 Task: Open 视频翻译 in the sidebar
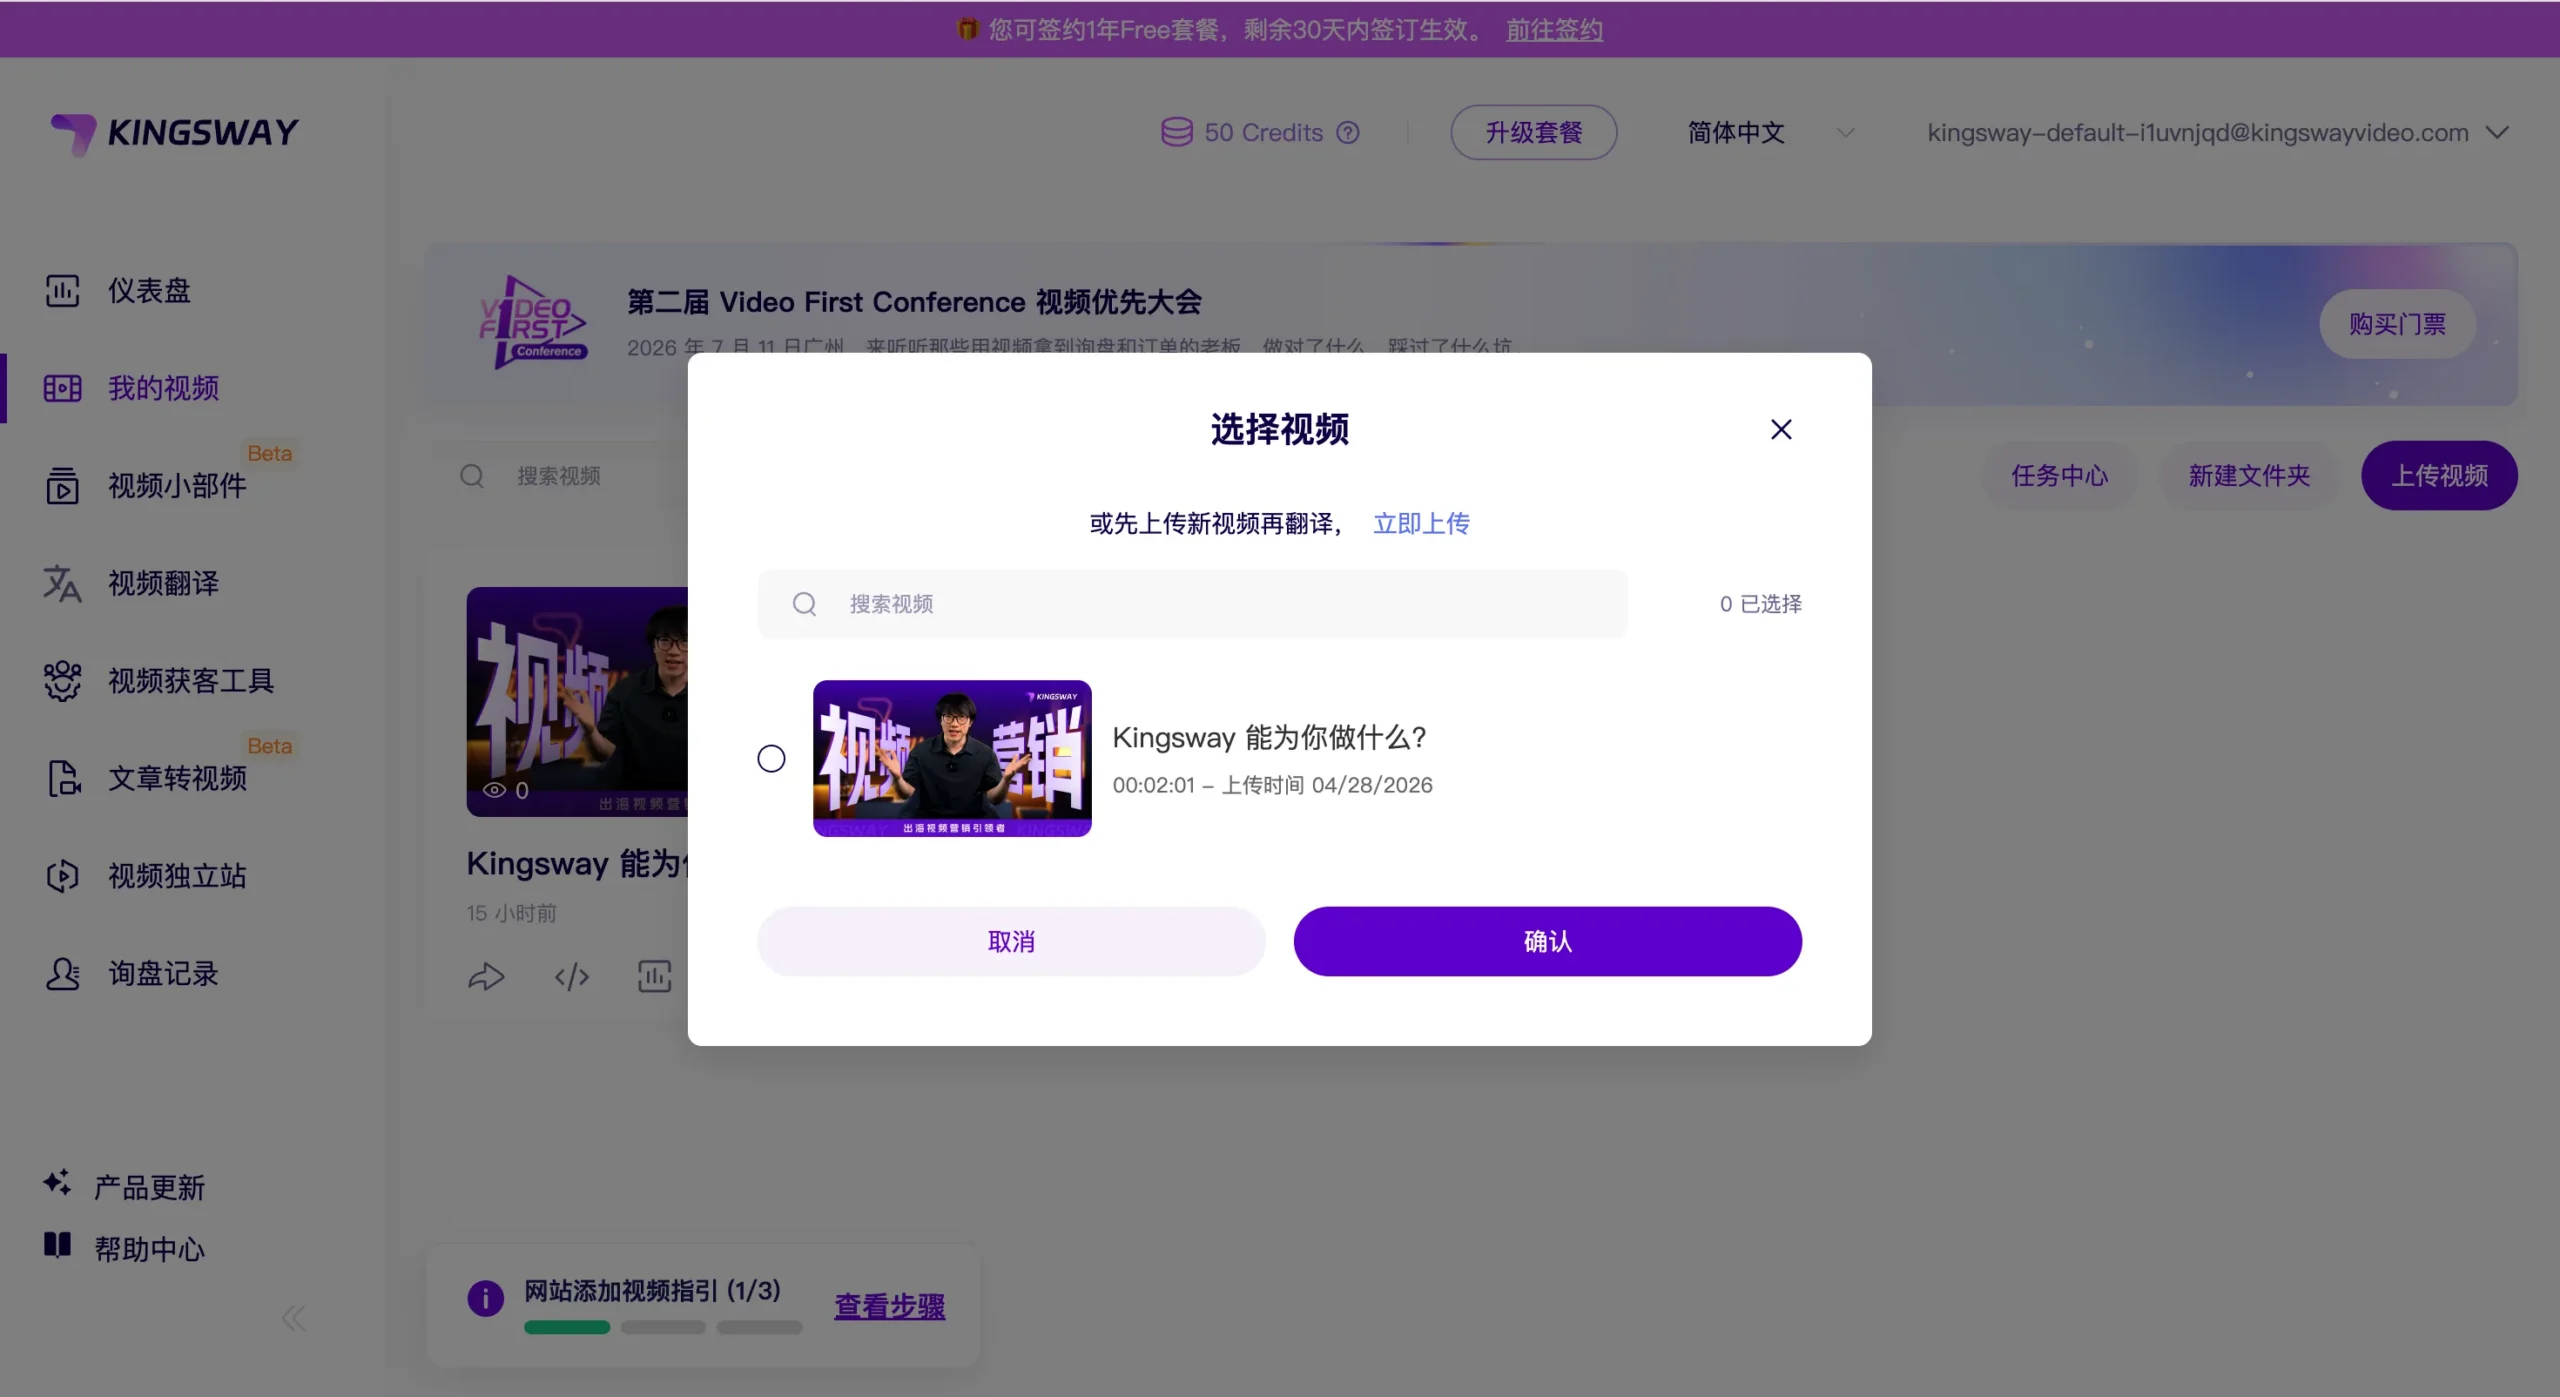pyautogui.click(x=163, y=583)
